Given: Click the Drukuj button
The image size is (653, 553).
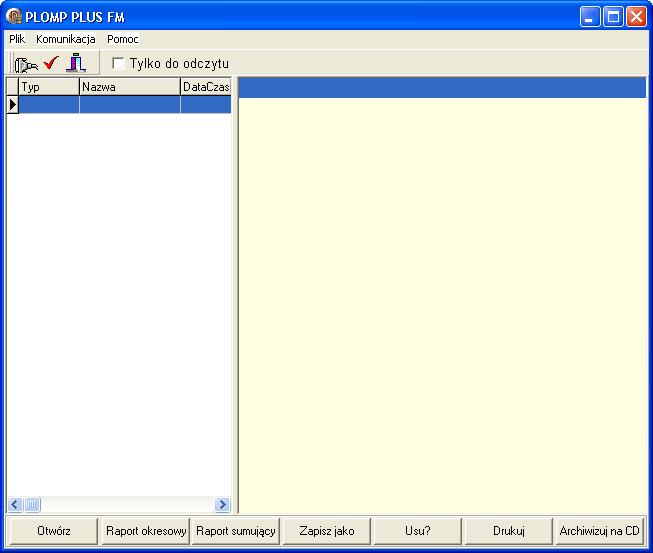Looking at the screenshot, I should [508, 531].
